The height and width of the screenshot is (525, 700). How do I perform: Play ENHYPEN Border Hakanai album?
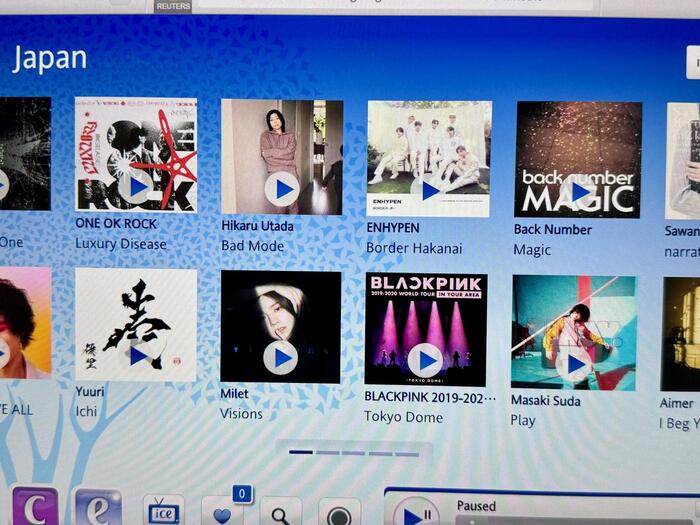[x=428, y=191]
